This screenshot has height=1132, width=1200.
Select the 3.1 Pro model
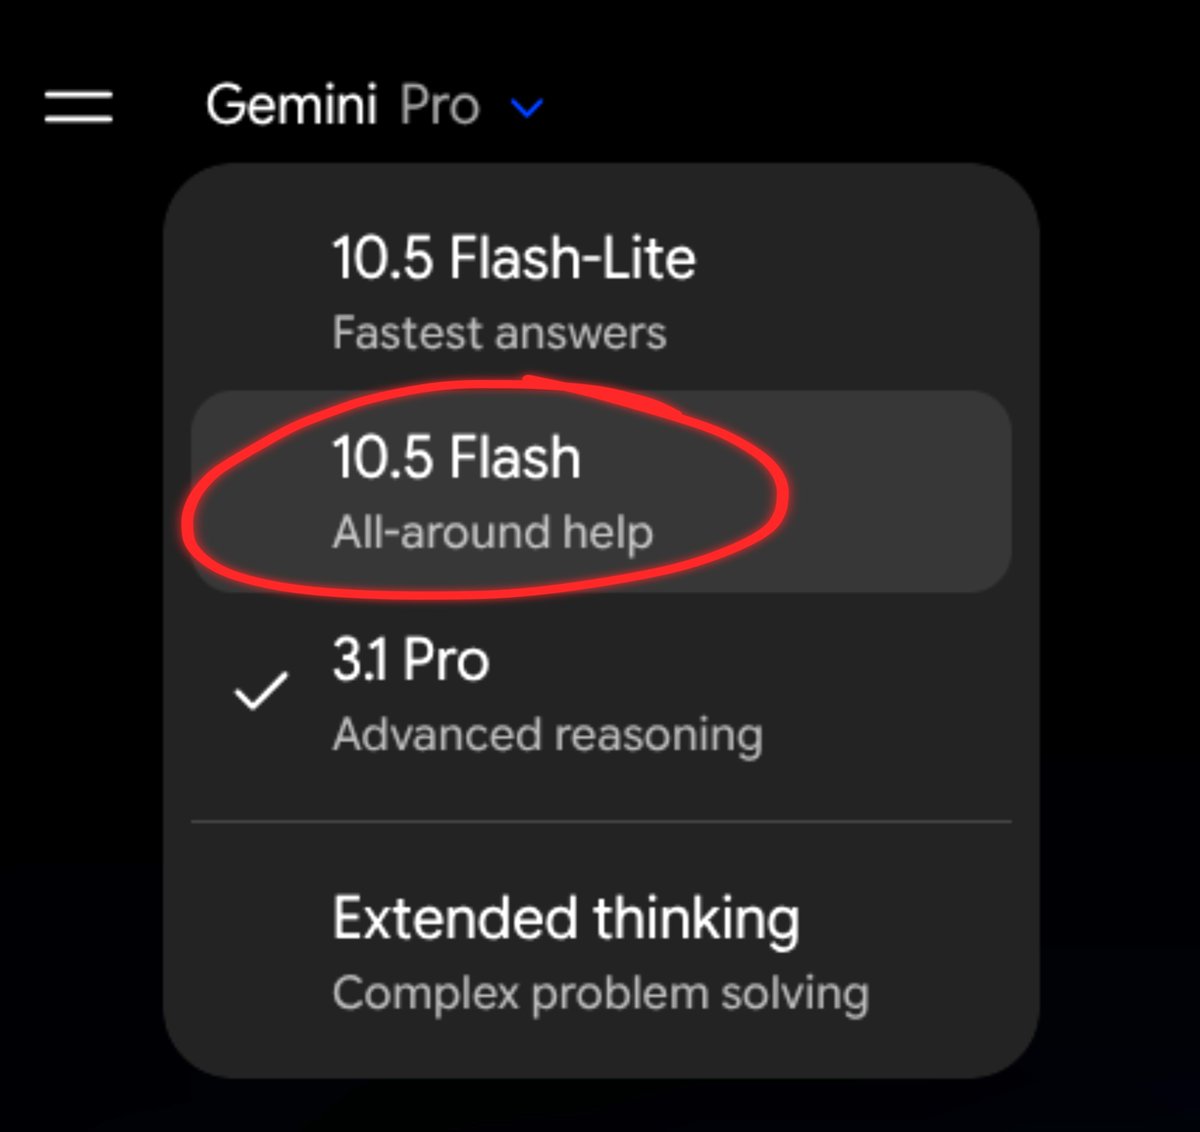click(600, 695)
